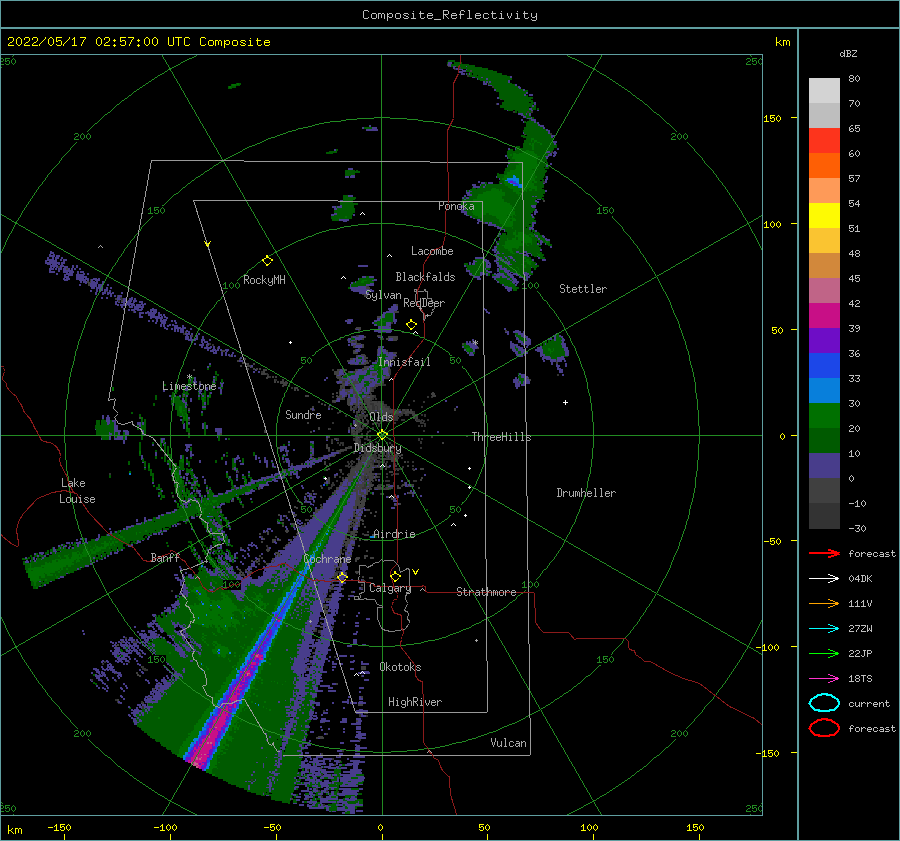Click the HighRiver label

point(415,702)
